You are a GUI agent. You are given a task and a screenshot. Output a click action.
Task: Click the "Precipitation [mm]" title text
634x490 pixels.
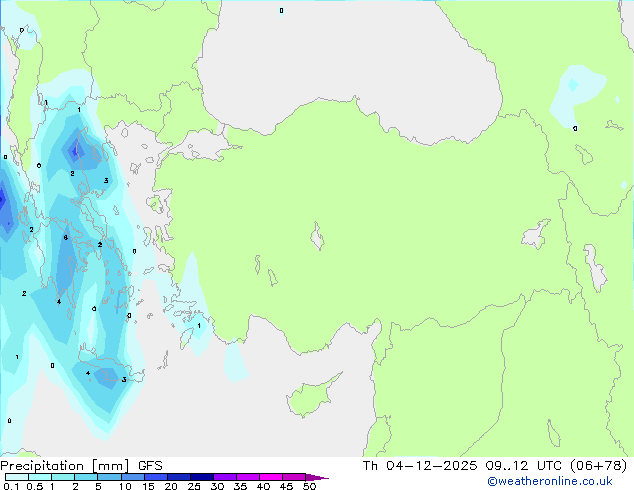(64, 466)
